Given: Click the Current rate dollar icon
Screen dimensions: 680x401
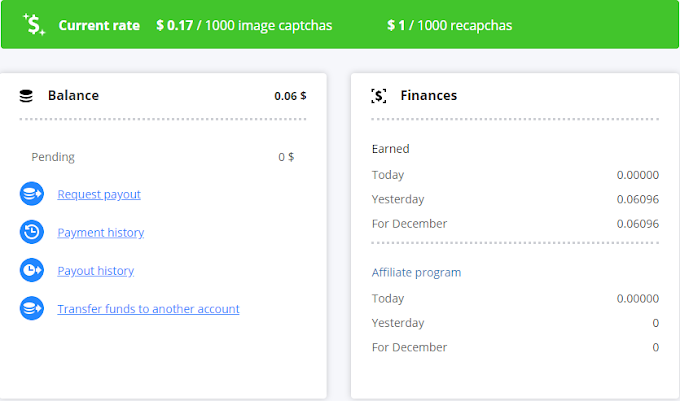Looking at the screenshot, I should [x=35, y=25].
